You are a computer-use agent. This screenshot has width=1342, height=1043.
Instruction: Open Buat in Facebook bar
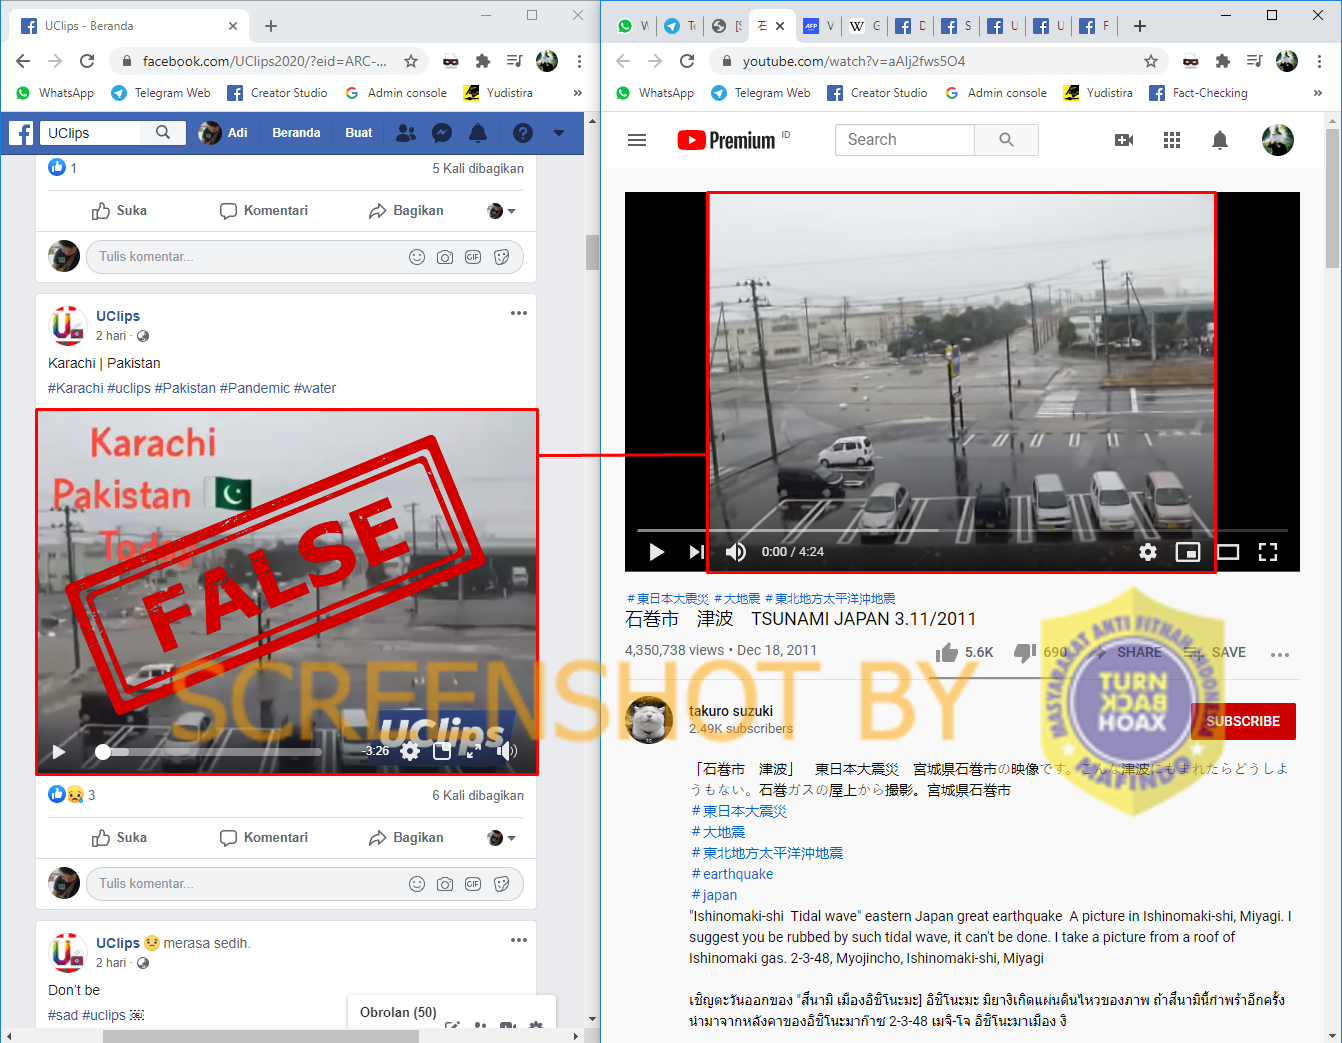click(x=359, y=133)
